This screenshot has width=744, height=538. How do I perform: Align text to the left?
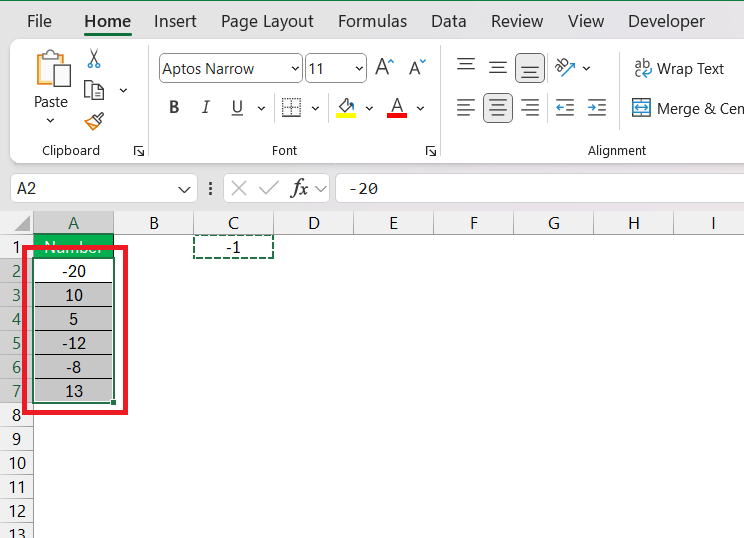pyautogui.click(x=466, y=108)
